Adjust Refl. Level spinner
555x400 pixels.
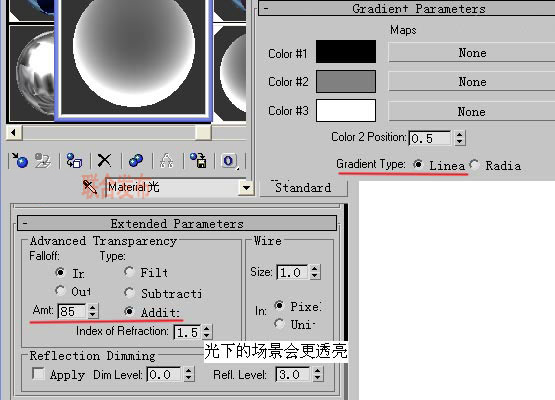[x=317, y=374]
